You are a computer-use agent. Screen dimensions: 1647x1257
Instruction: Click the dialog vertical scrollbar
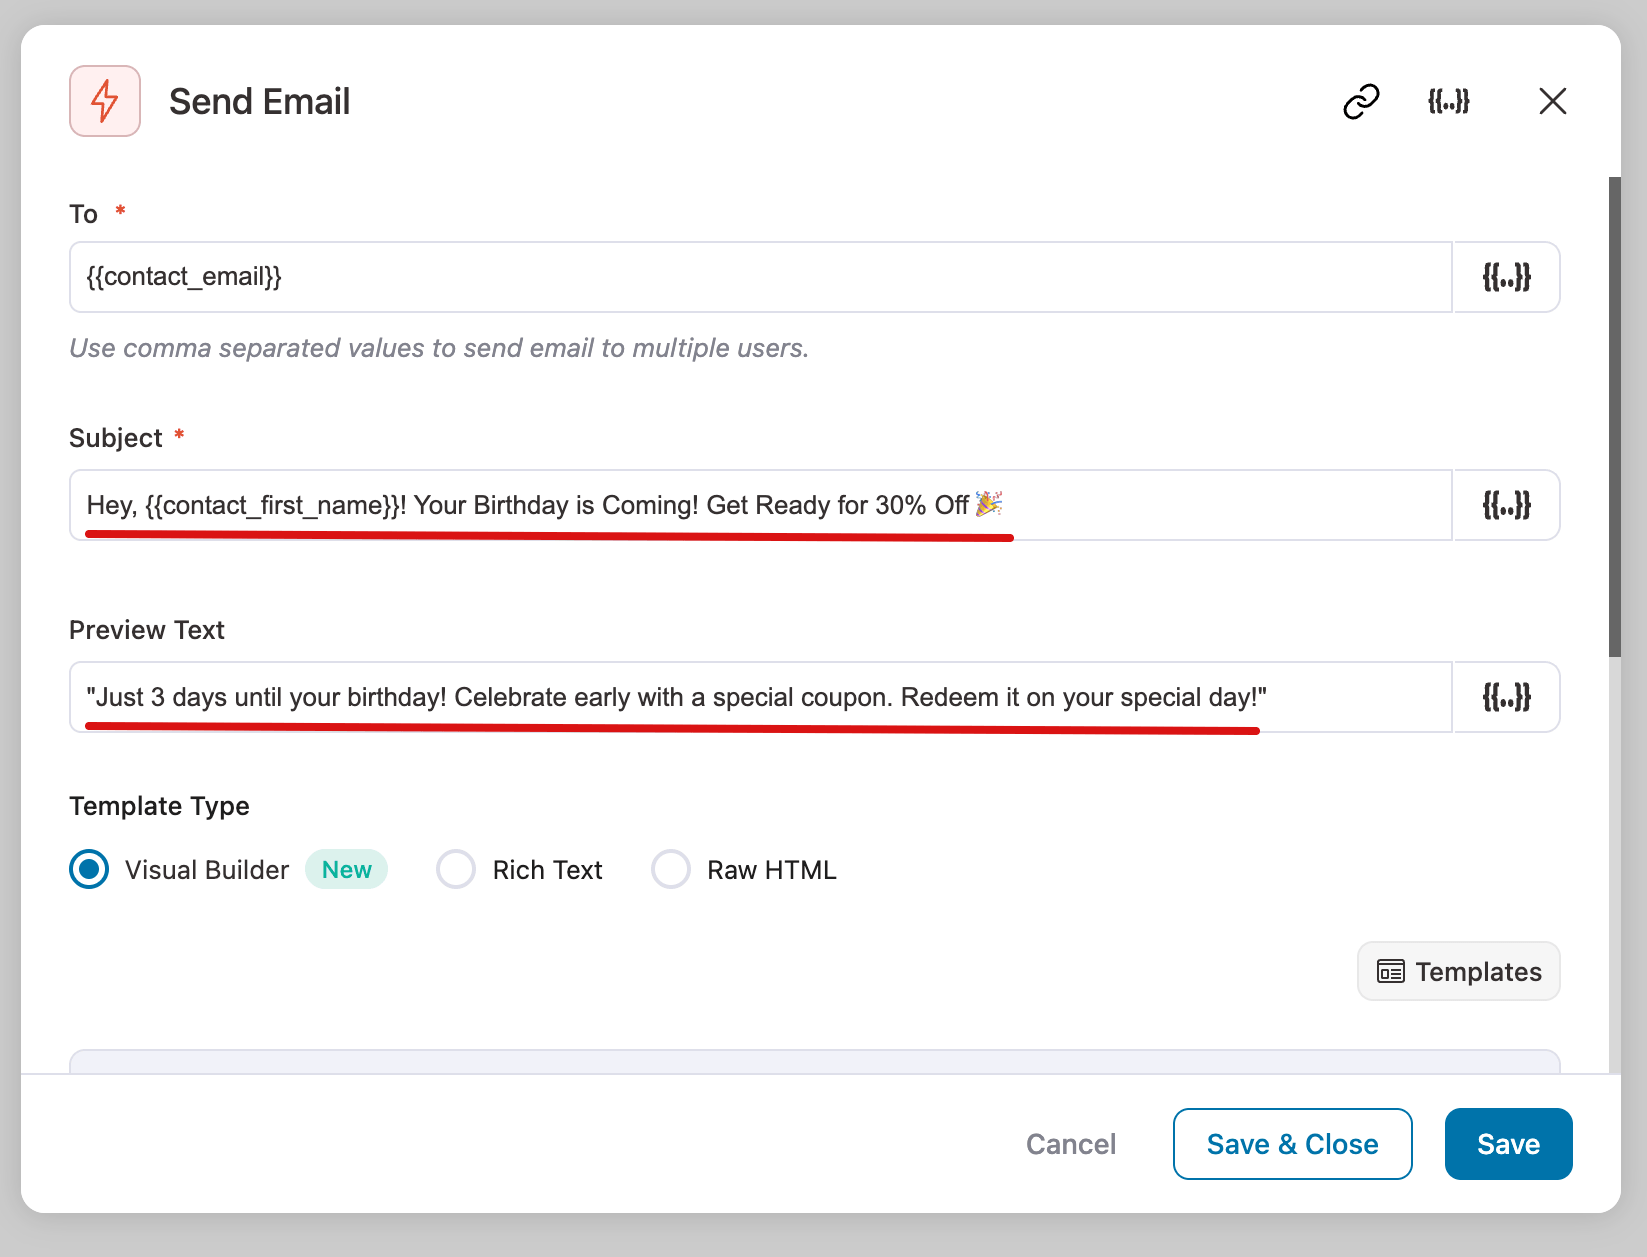coord(1614,417)
